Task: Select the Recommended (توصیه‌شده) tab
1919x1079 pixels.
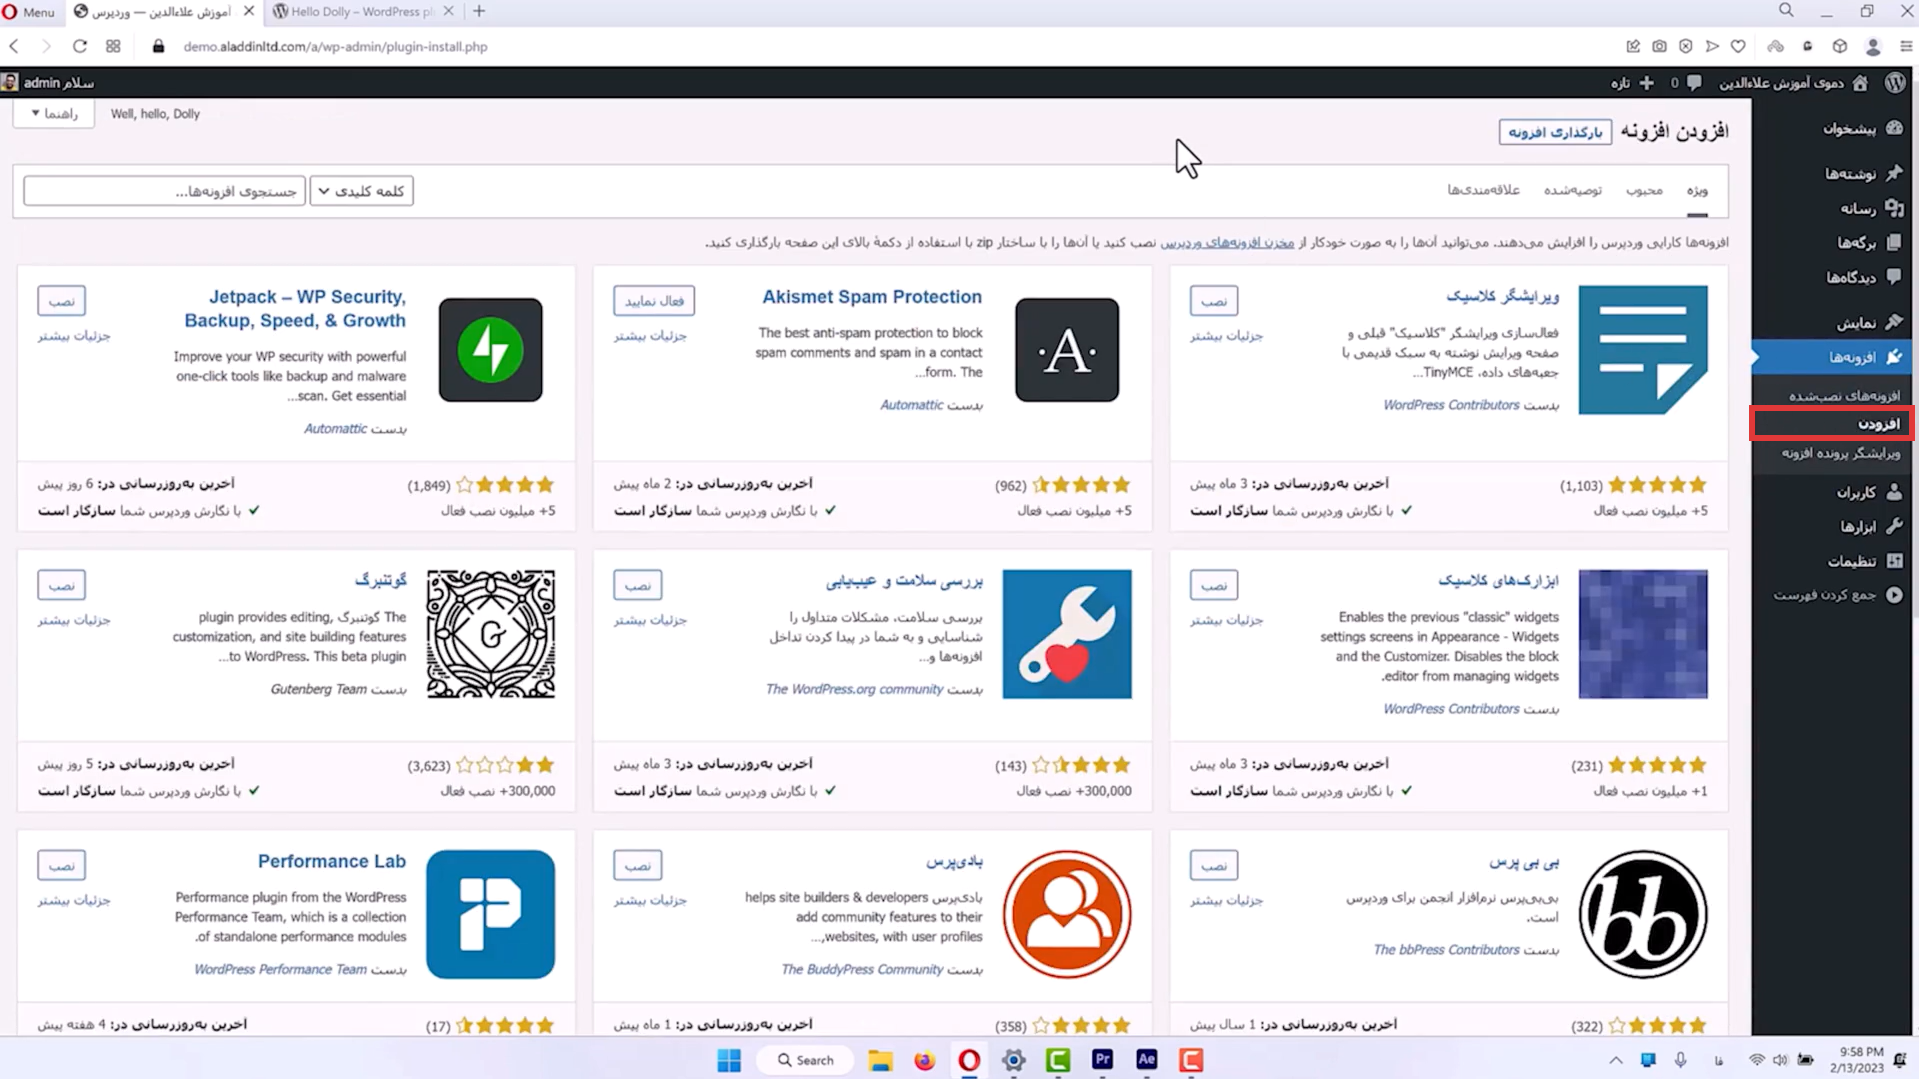Action: (x=1572, y=190)
